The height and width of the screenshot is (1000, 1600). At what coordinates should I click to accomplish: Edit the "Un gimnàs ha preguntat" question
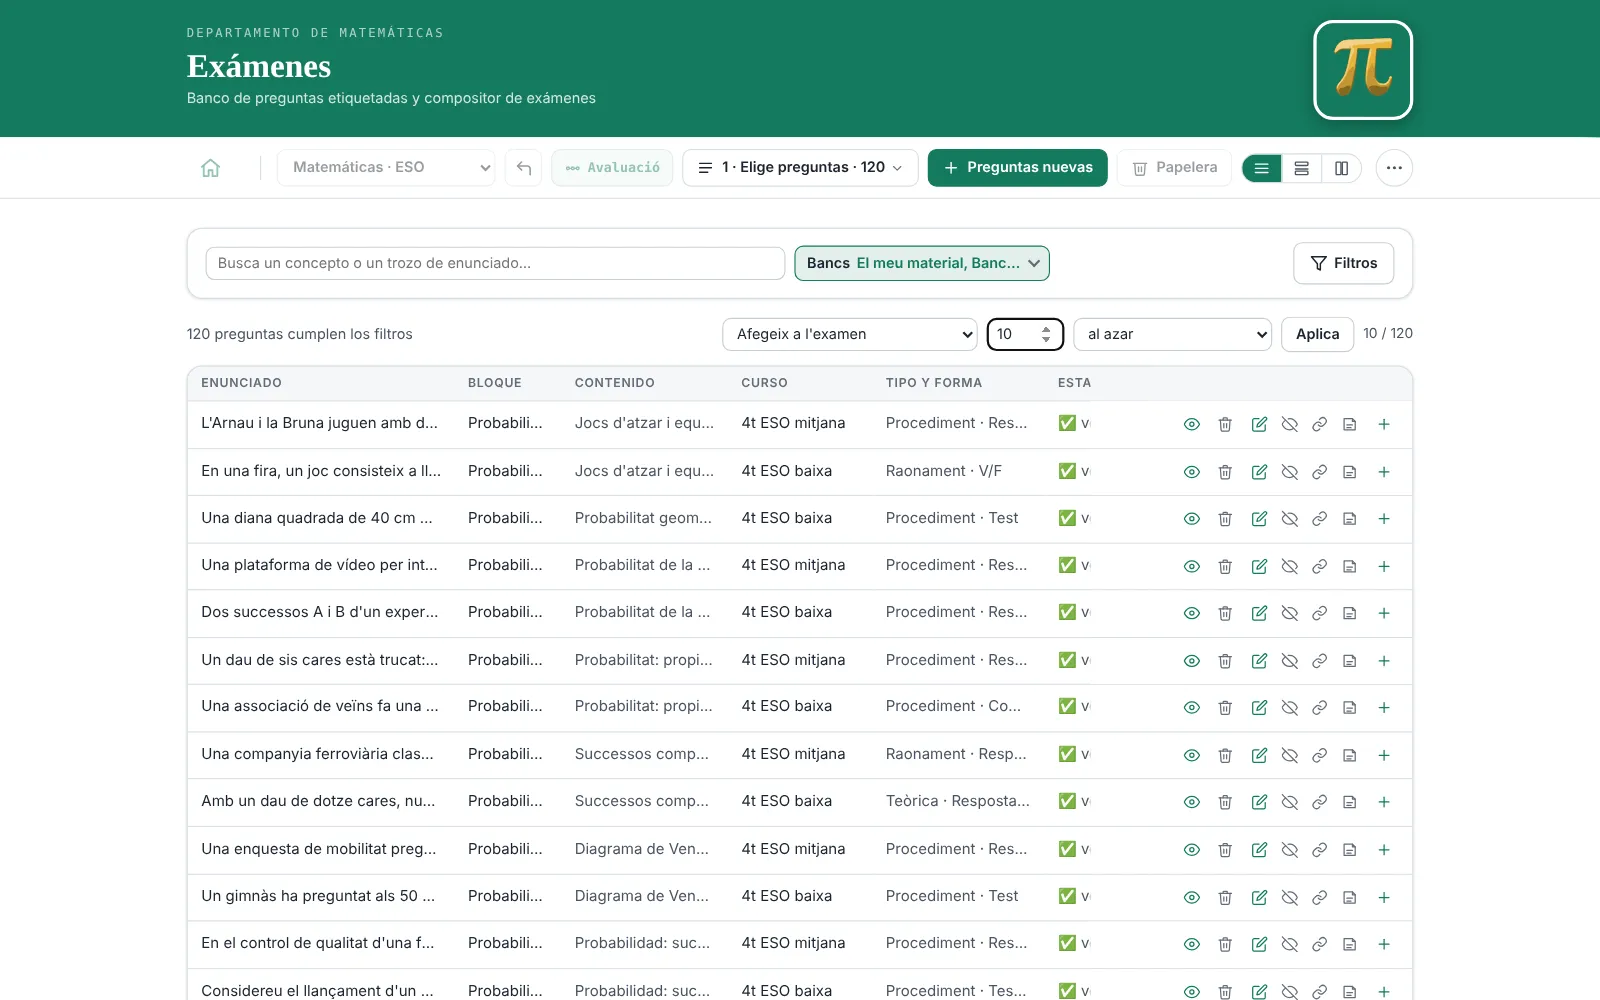pyautogui.click(x=1259, y=897)
